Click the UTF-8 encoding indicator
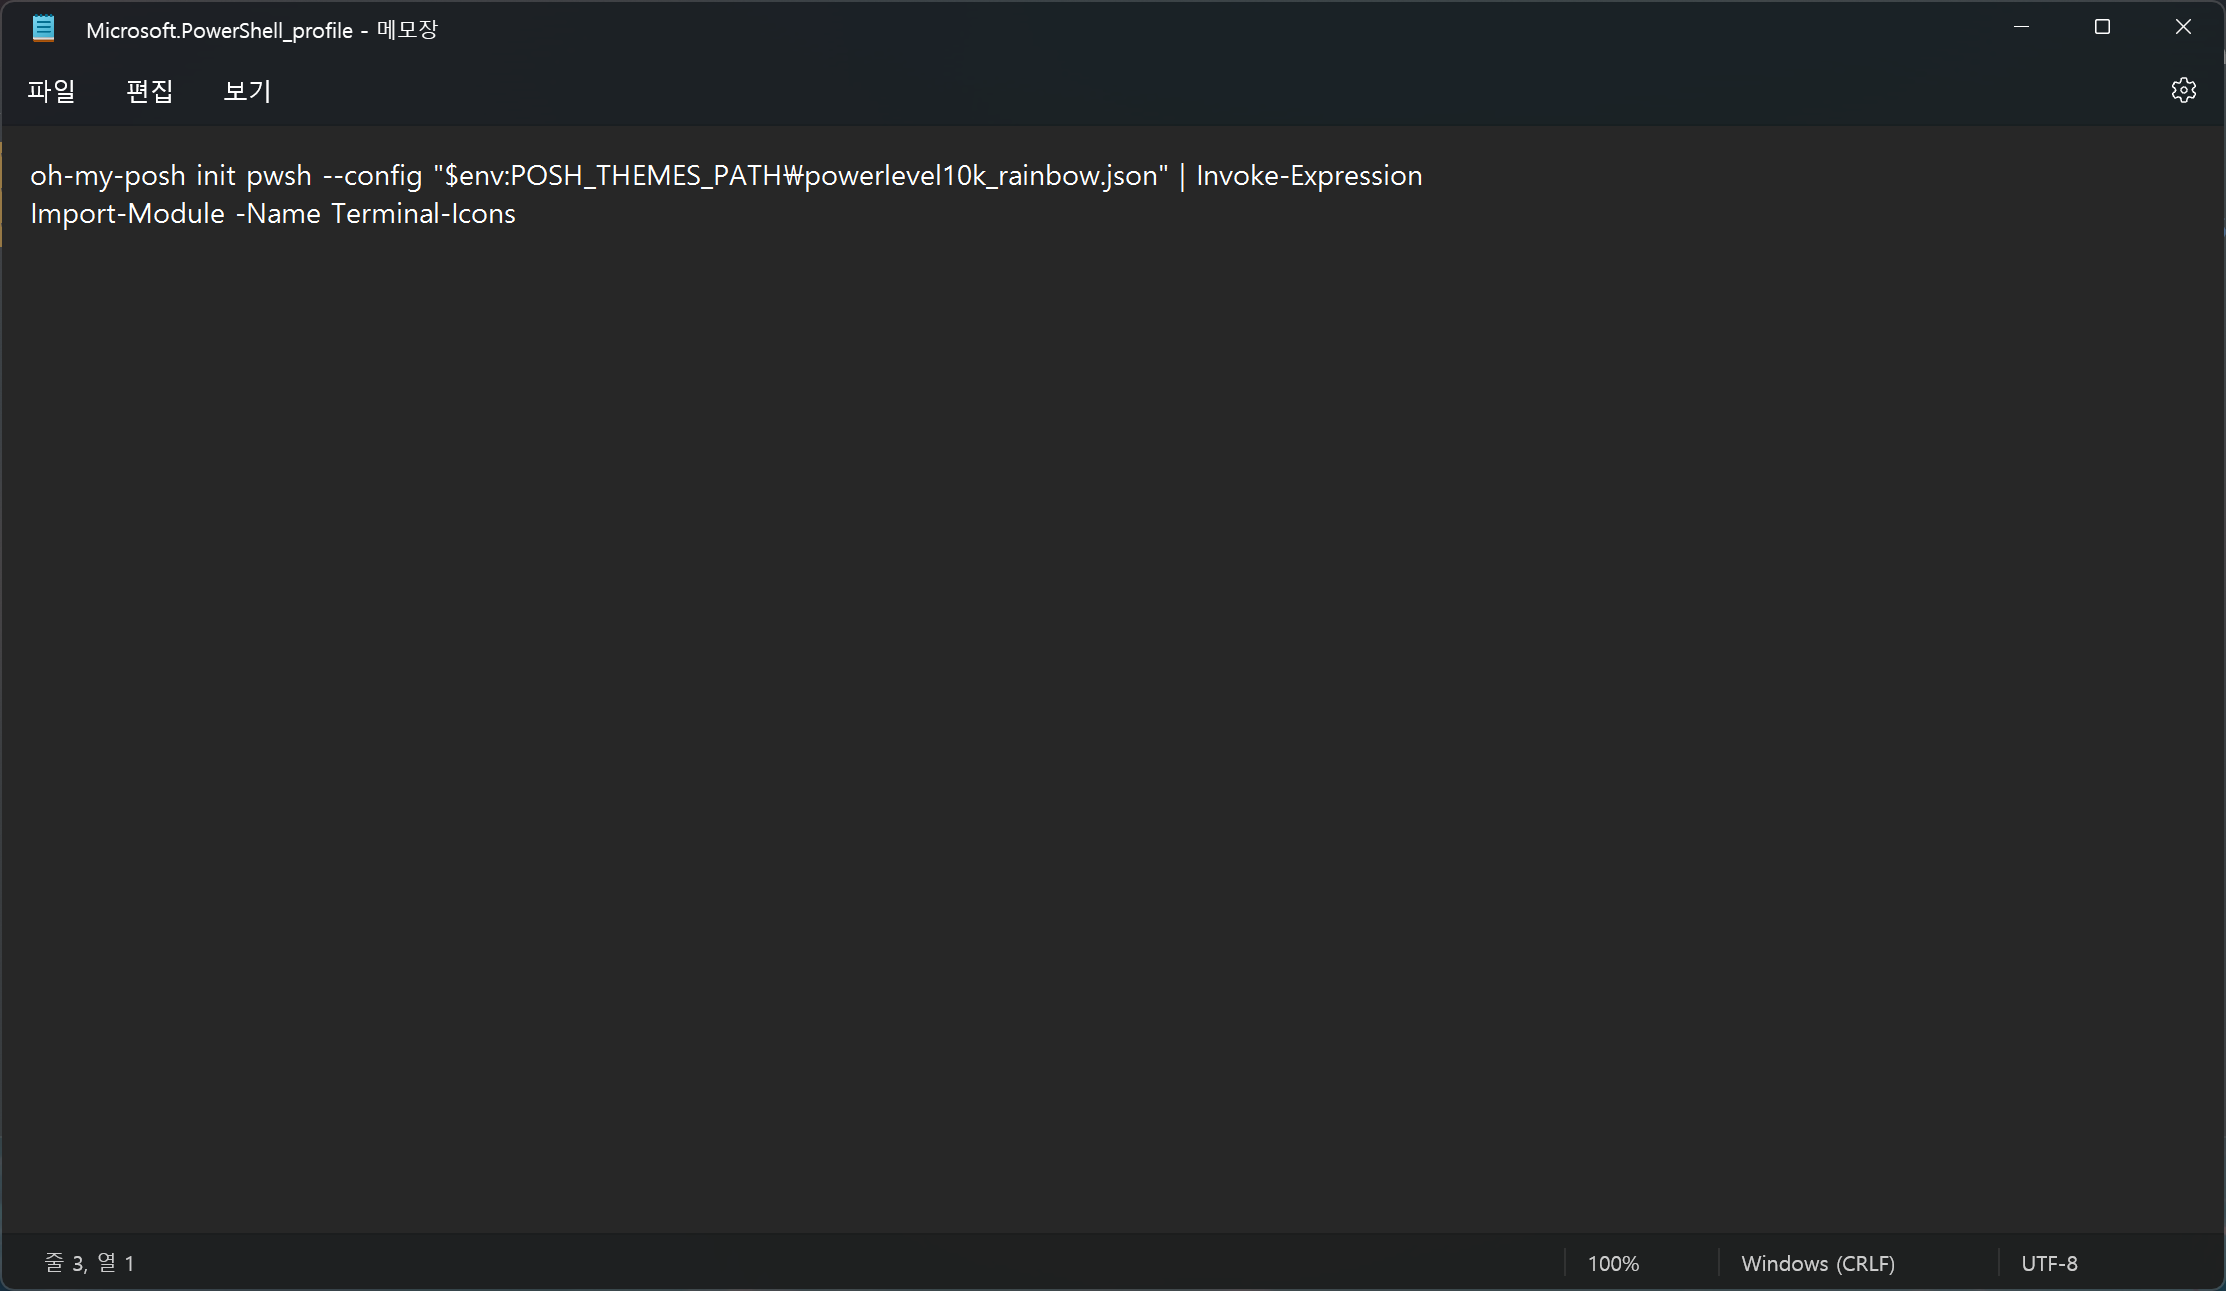This screenshot has width=2226, height=1291. click(x=2049, y=1263)
